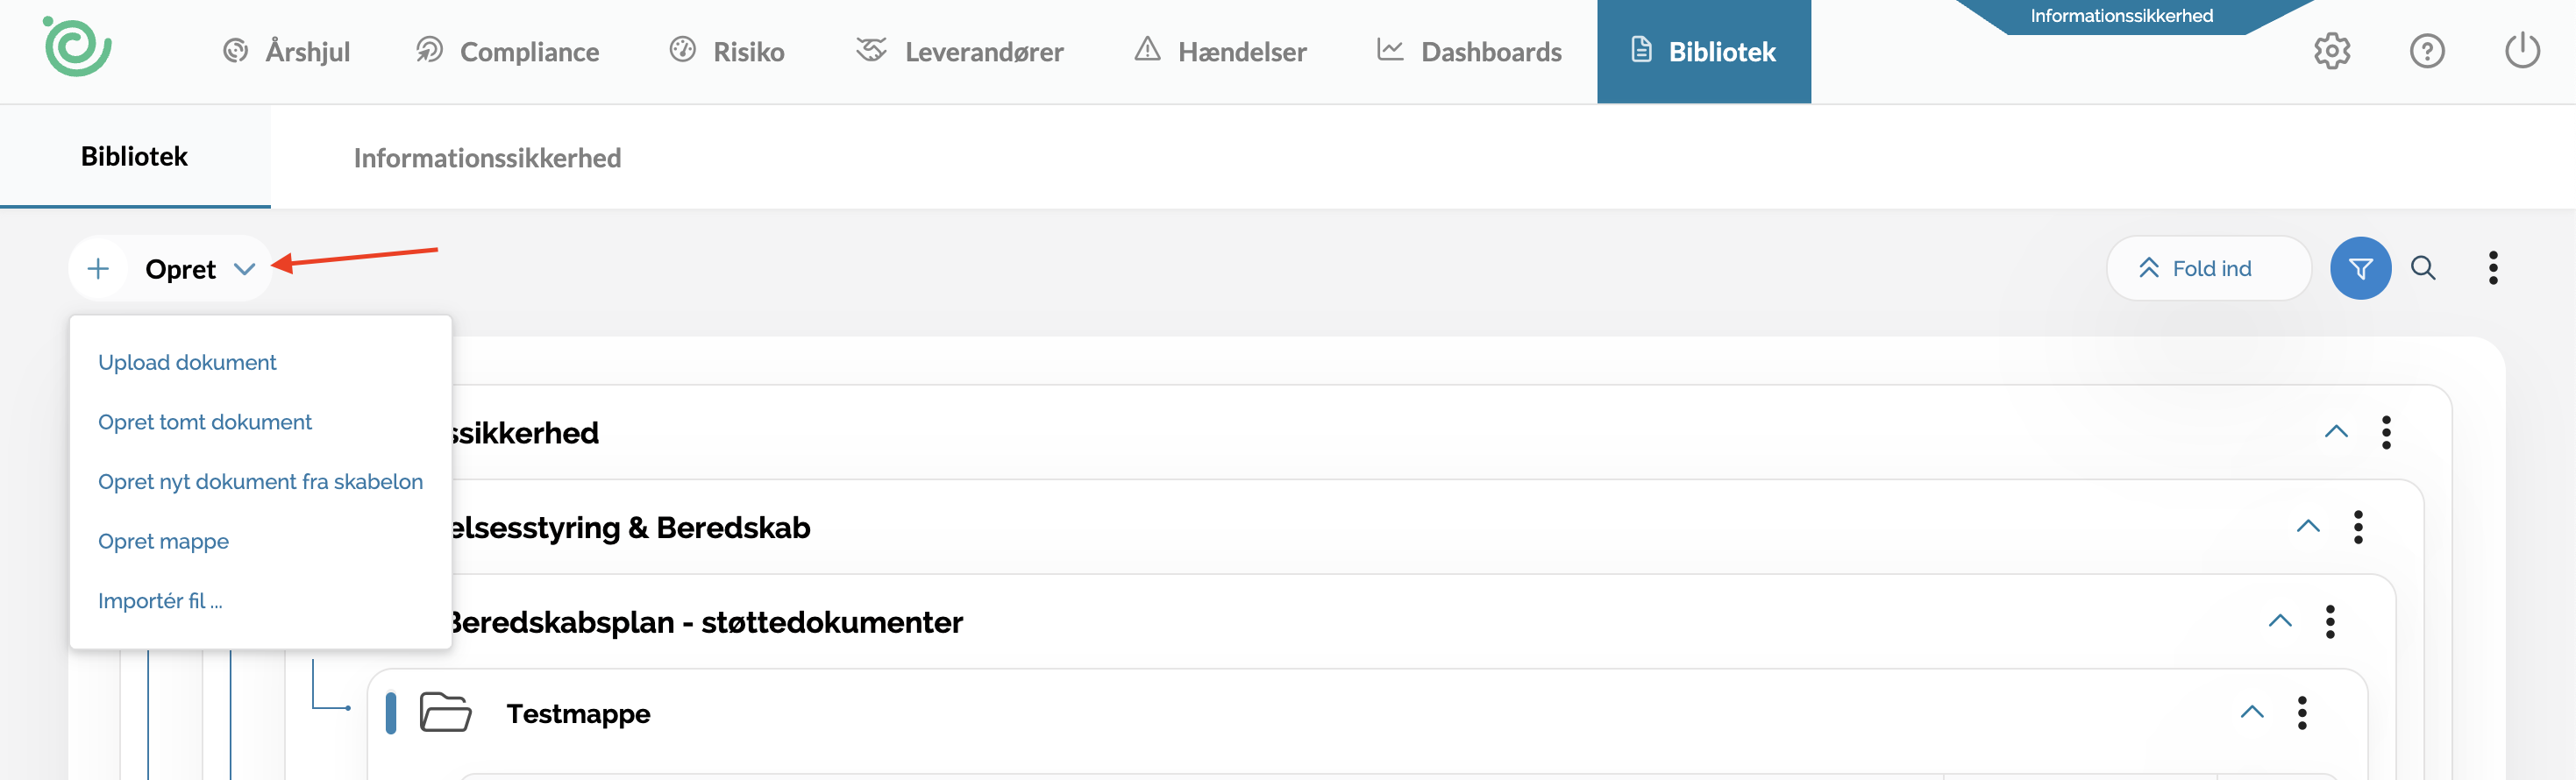Screen dimensions: 2576x780
Task: Collapse the Beredskab folder with chevron
Action: coord(2308,526)
